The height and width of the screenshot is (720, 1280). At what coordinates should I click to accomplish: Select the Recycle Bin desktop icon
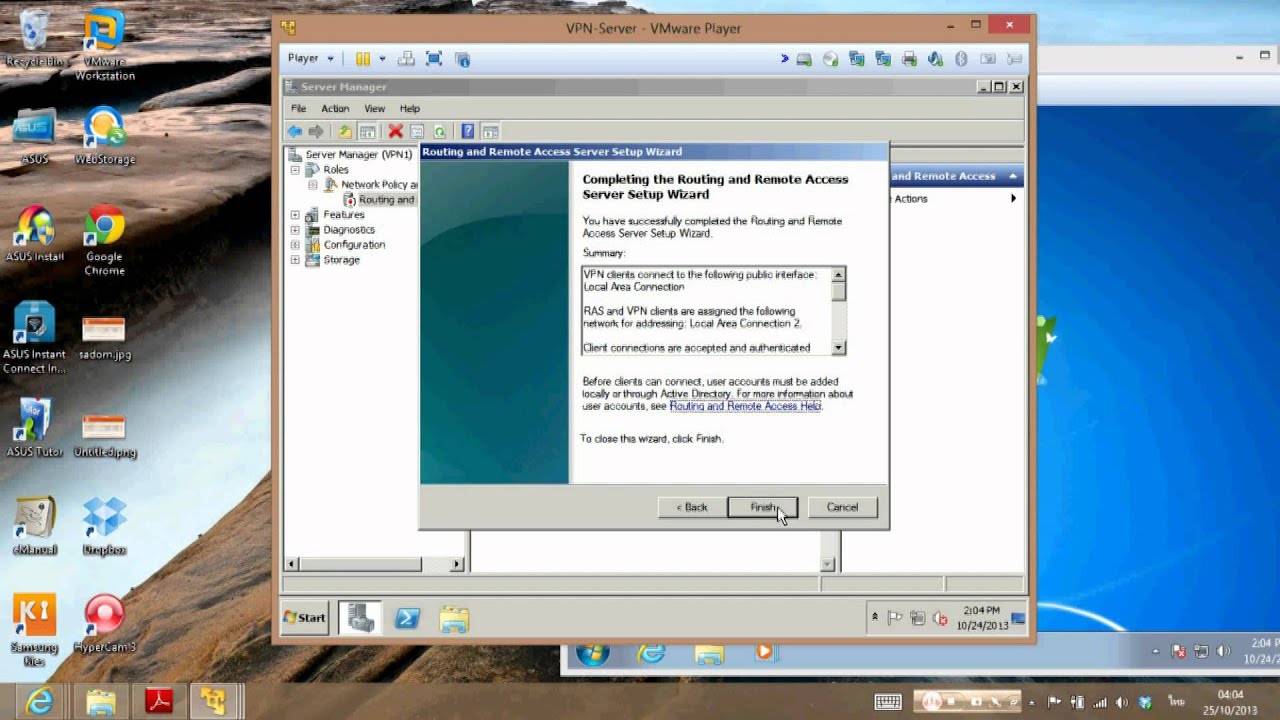tap(35, 40)
